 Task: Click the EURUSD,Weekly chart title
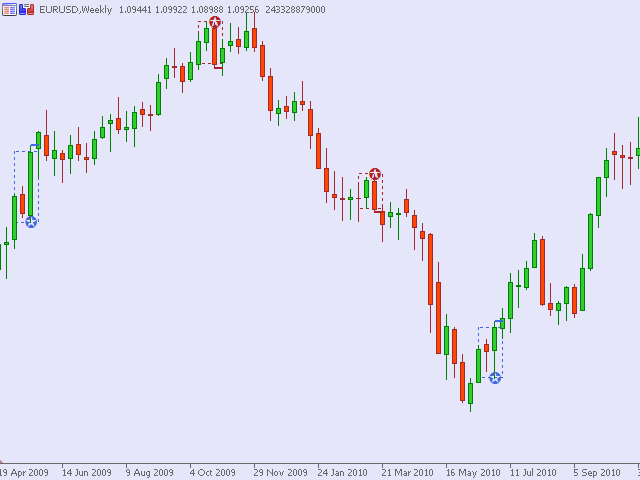76,9
